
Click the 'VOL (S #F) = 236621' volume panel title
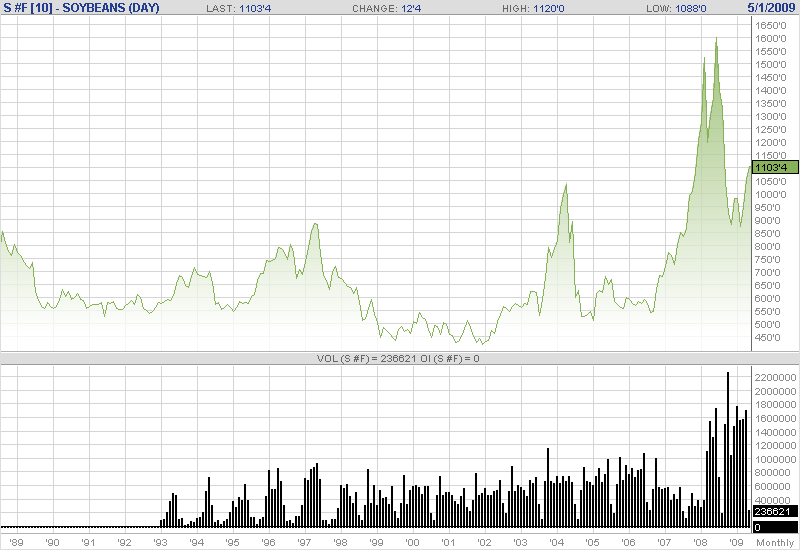point(366,359)
